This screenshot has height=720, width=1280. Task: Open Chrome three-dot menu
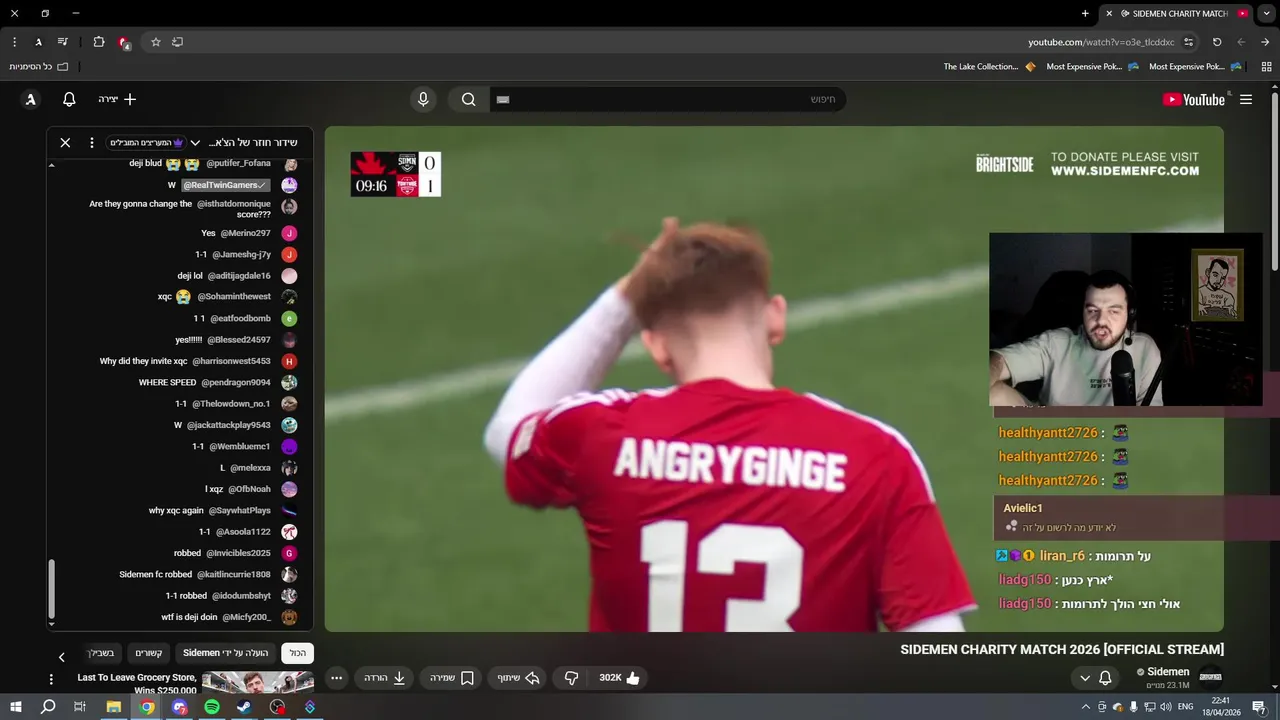tap(14, 42)
